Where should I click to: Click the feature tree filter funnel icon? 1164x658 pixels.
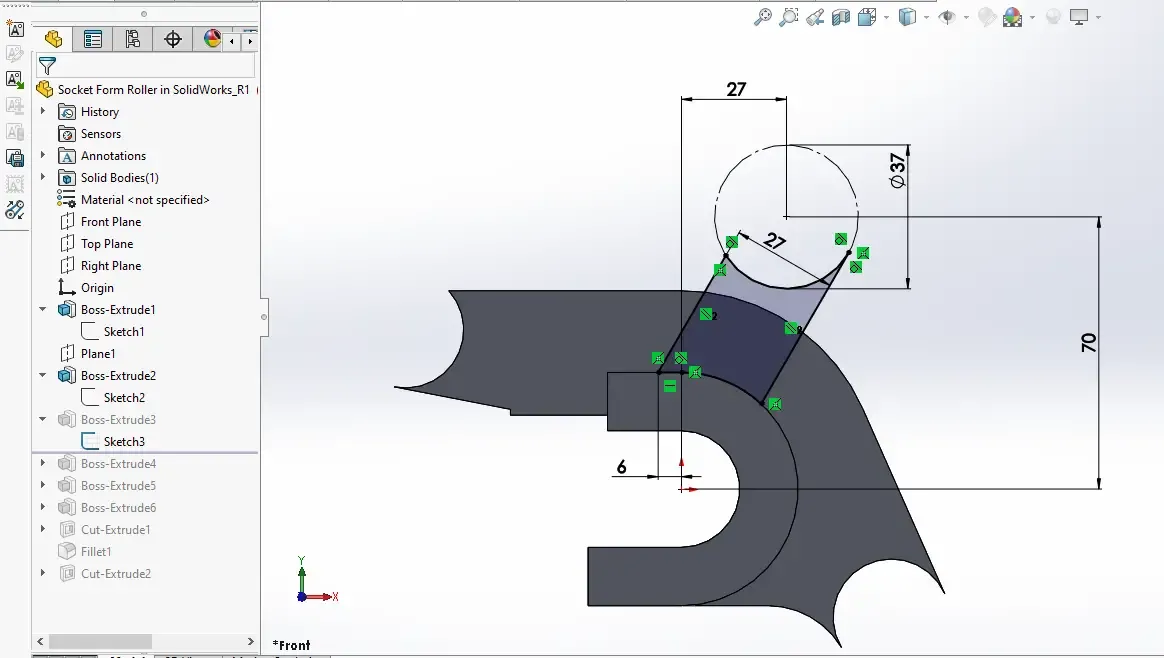coord(47,66)
